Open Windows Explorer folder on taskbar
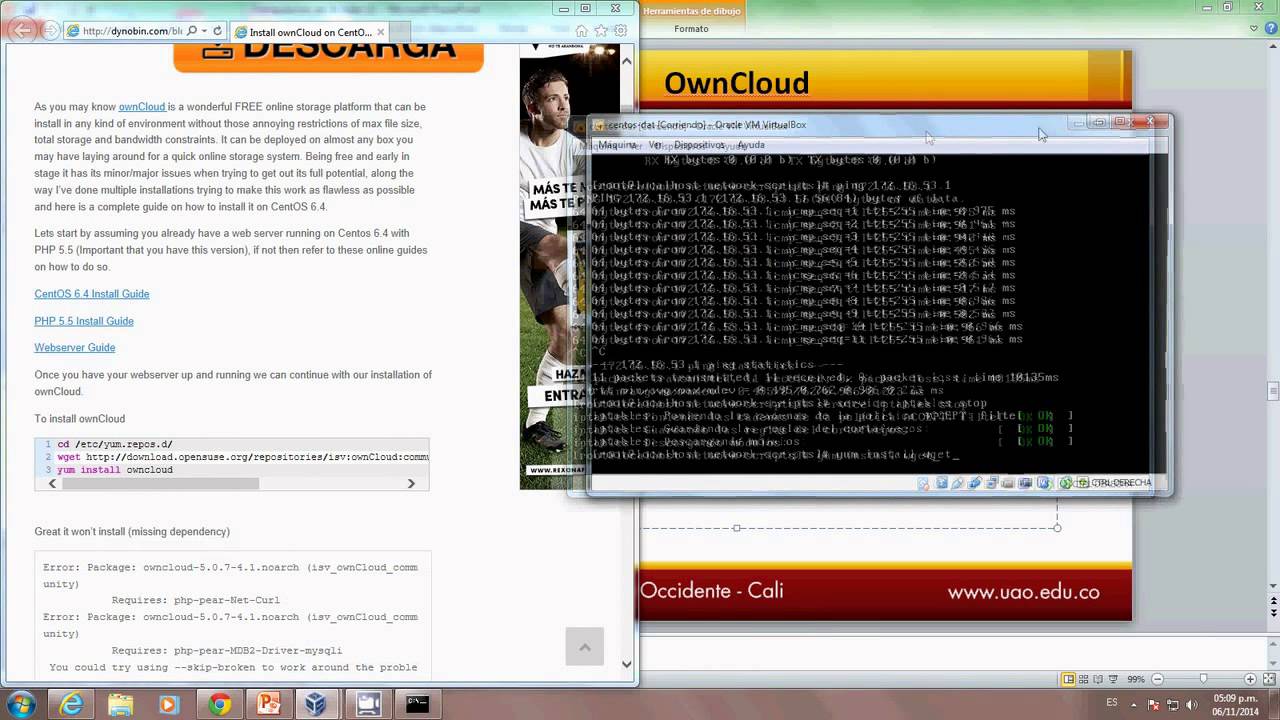The width and height of the screenshot is (1280, 720). (120, 705)
